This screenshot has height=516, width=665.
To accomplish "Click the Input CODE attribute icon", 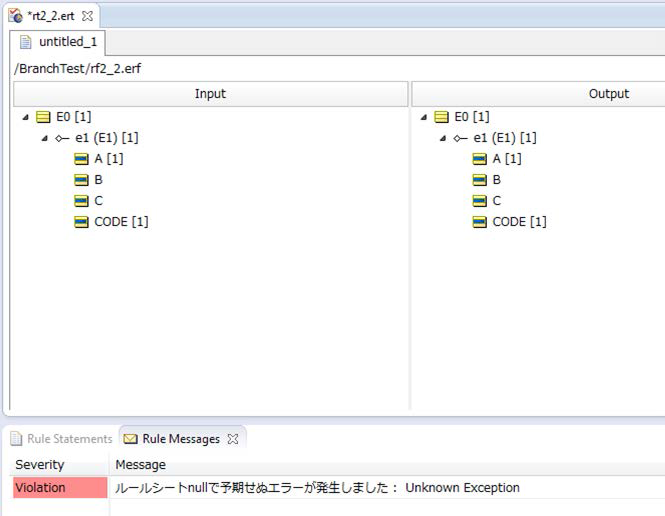I will coord(81,222).
